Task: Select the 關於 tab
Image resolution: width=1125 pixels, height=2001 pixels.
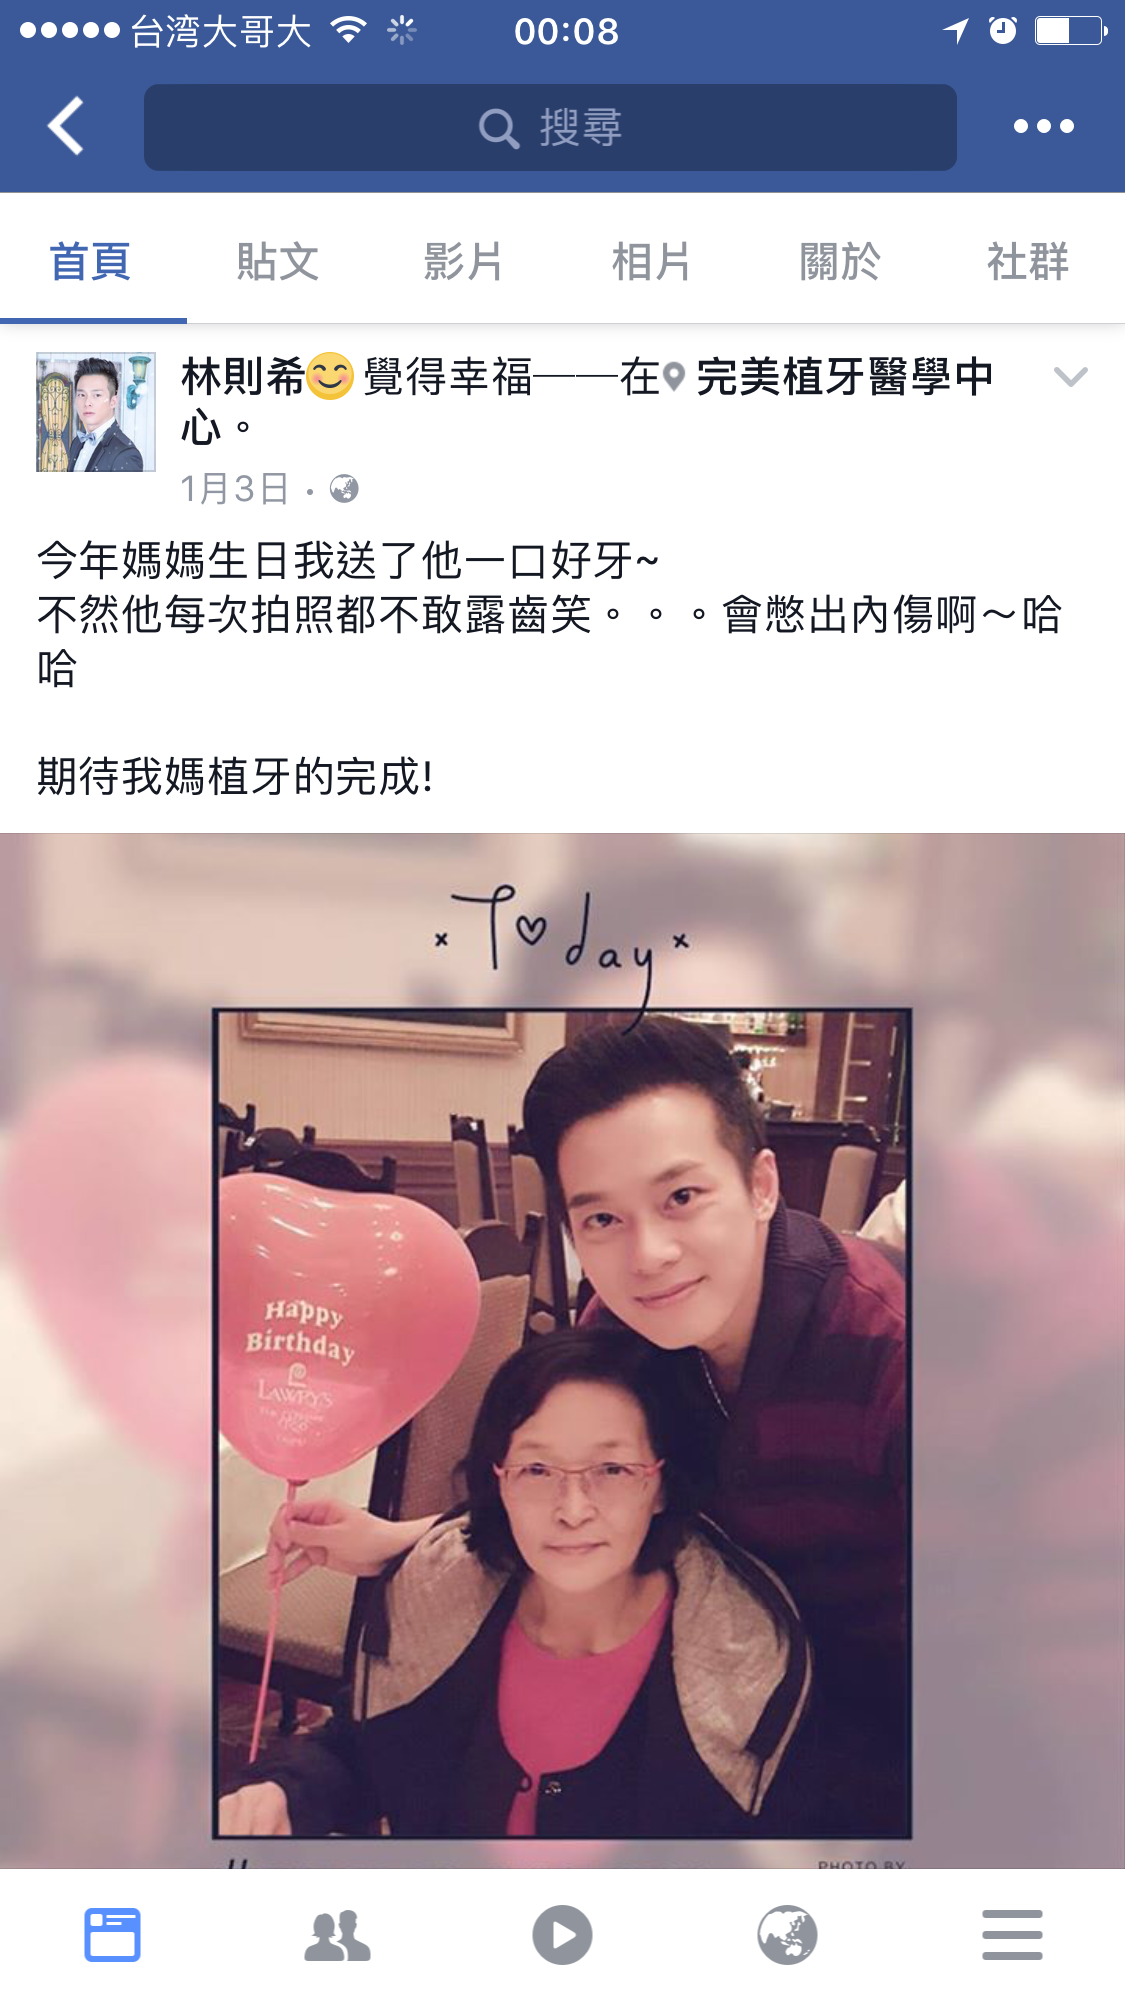Action: [840, 262]
